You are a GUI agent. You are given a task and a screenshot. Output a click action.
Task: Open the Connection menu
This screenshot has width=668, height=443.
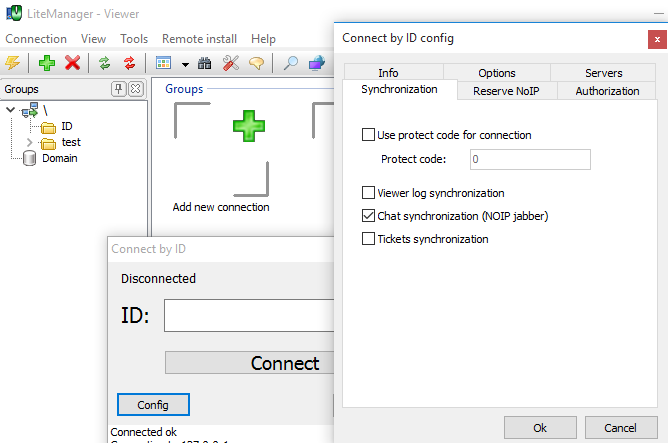36,39
